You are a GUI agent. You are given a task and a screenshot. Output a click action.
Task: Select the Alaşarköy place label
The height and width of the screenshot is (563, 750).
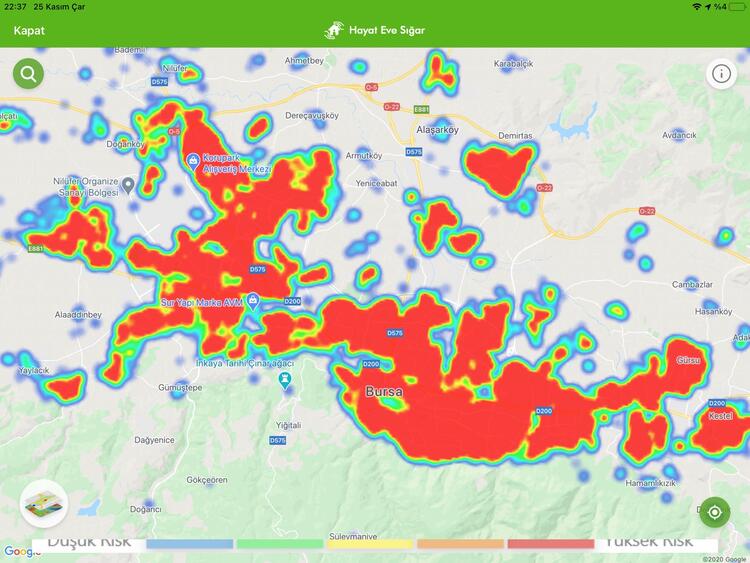(x=435, y=129)
